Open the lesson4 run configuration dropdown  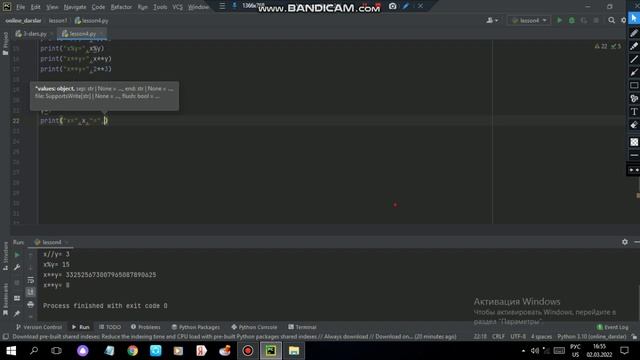click(x=529, y=20)
